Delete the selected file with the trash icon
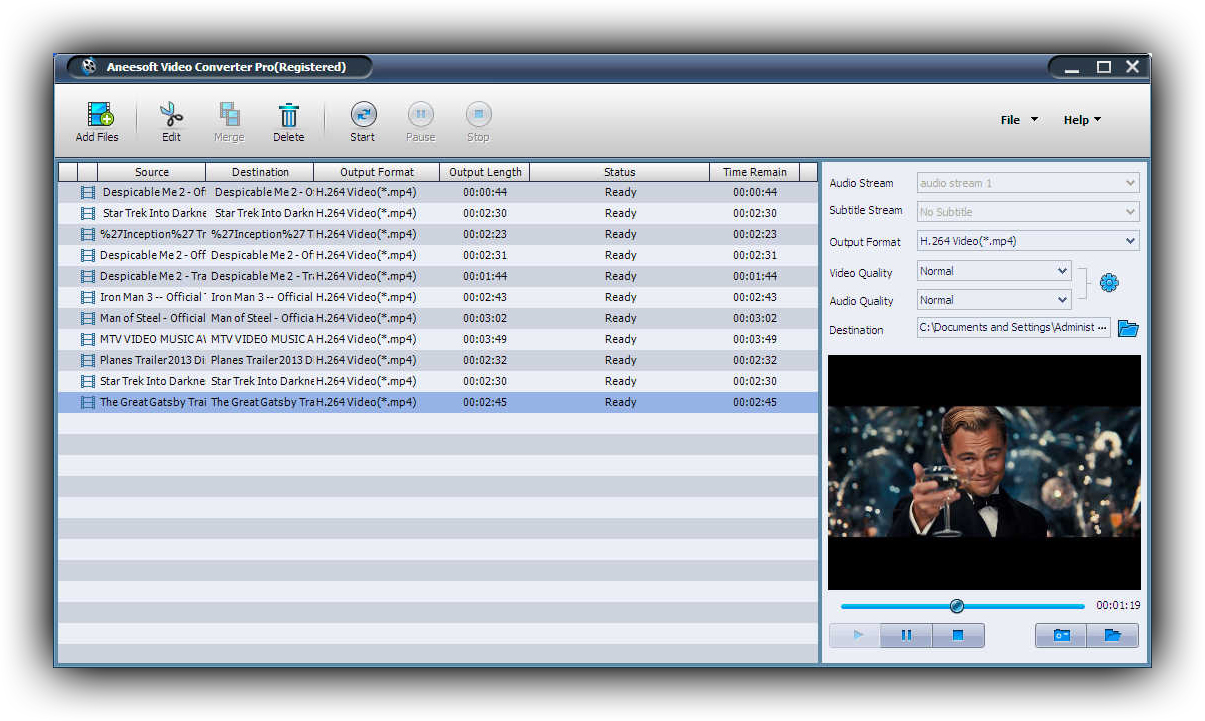The width and height of the screenshot is (1205, 721). click(288, 114)
